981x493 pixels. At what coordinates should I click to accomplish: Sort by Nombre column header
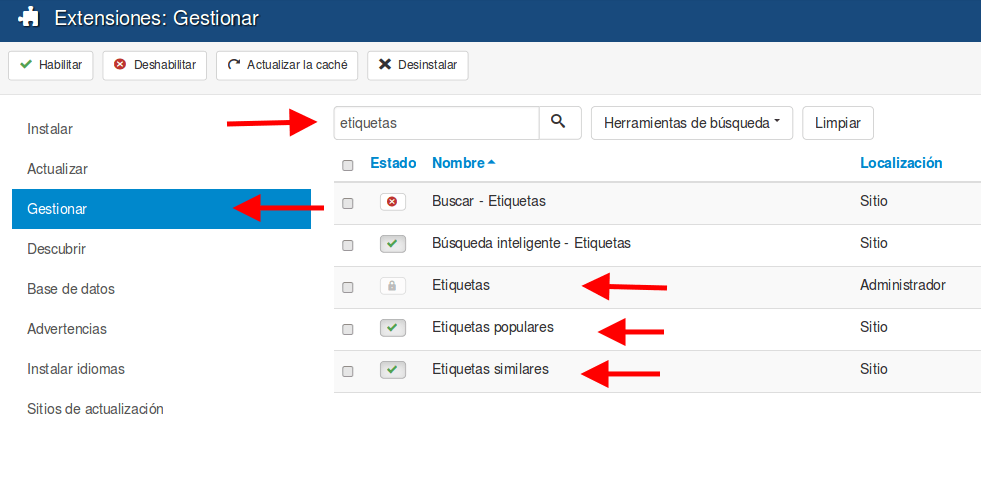464,163
